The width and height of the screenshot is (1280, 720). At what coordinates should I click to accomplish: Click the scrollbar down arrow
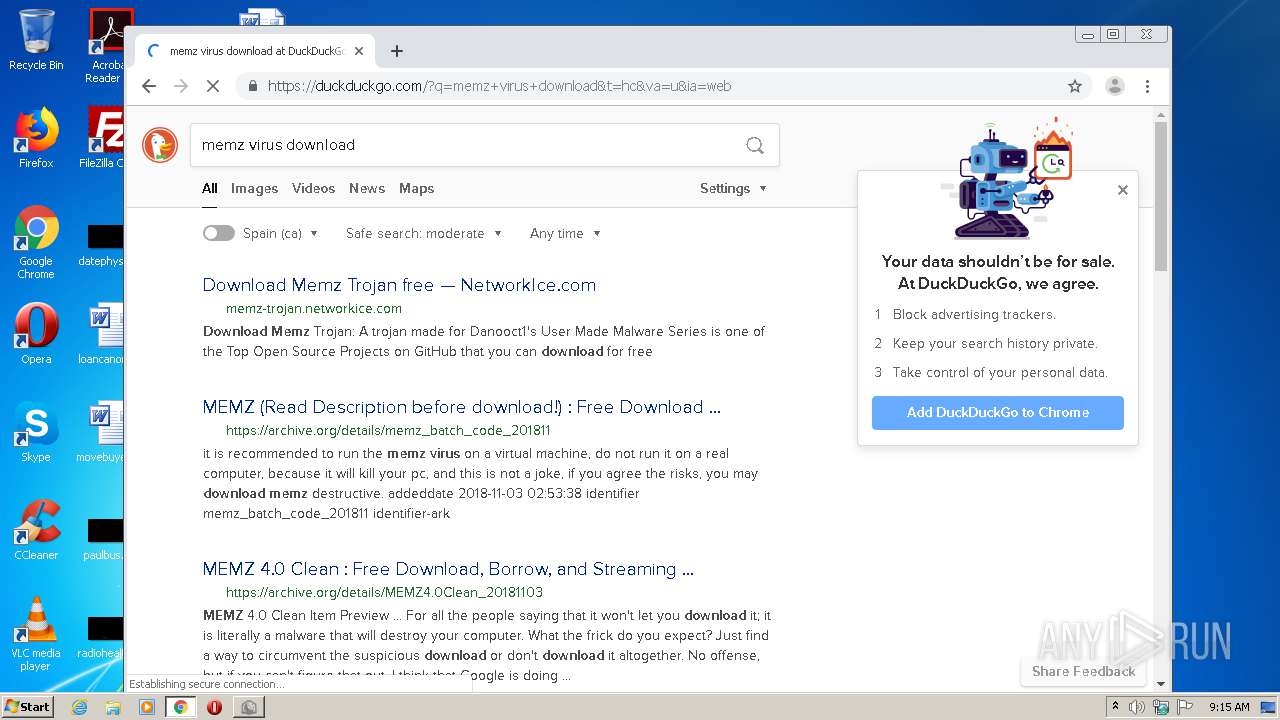(1160, 684)
